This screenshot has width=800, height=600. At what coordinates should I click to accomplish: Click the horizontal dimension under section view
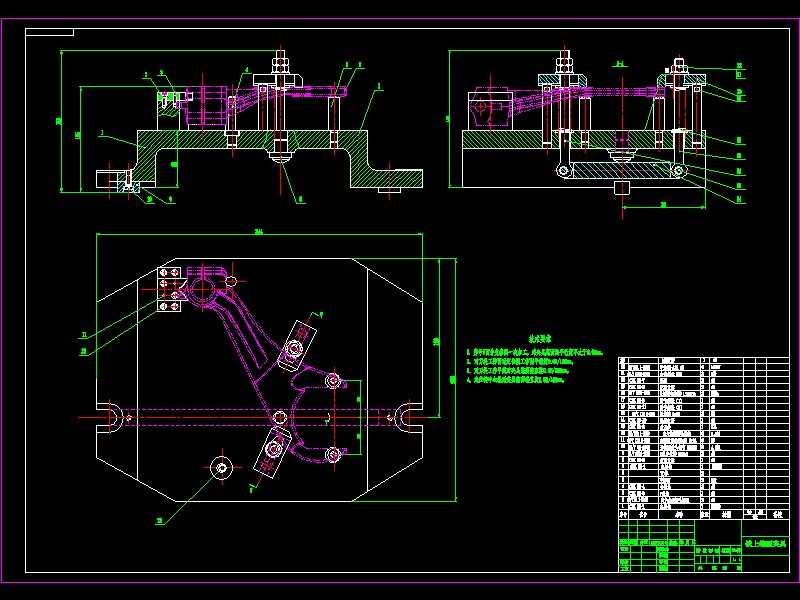point(663,206)
